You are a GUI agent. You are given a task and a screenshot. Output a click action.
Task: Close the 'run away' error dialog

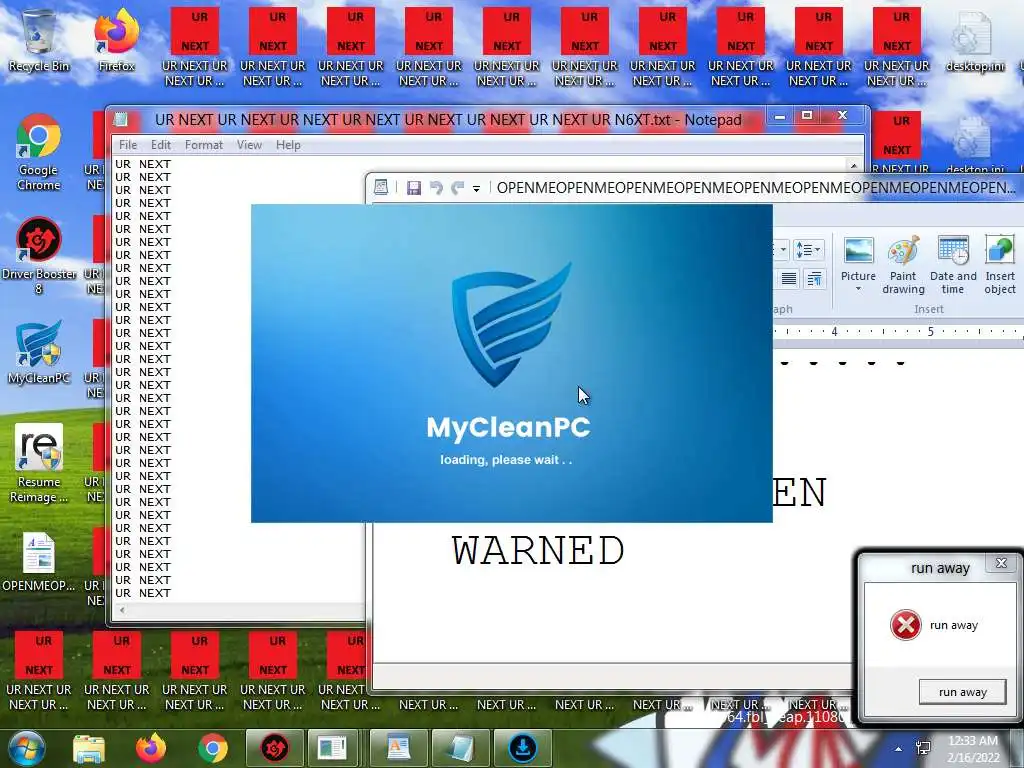[x=1001, y=563]
